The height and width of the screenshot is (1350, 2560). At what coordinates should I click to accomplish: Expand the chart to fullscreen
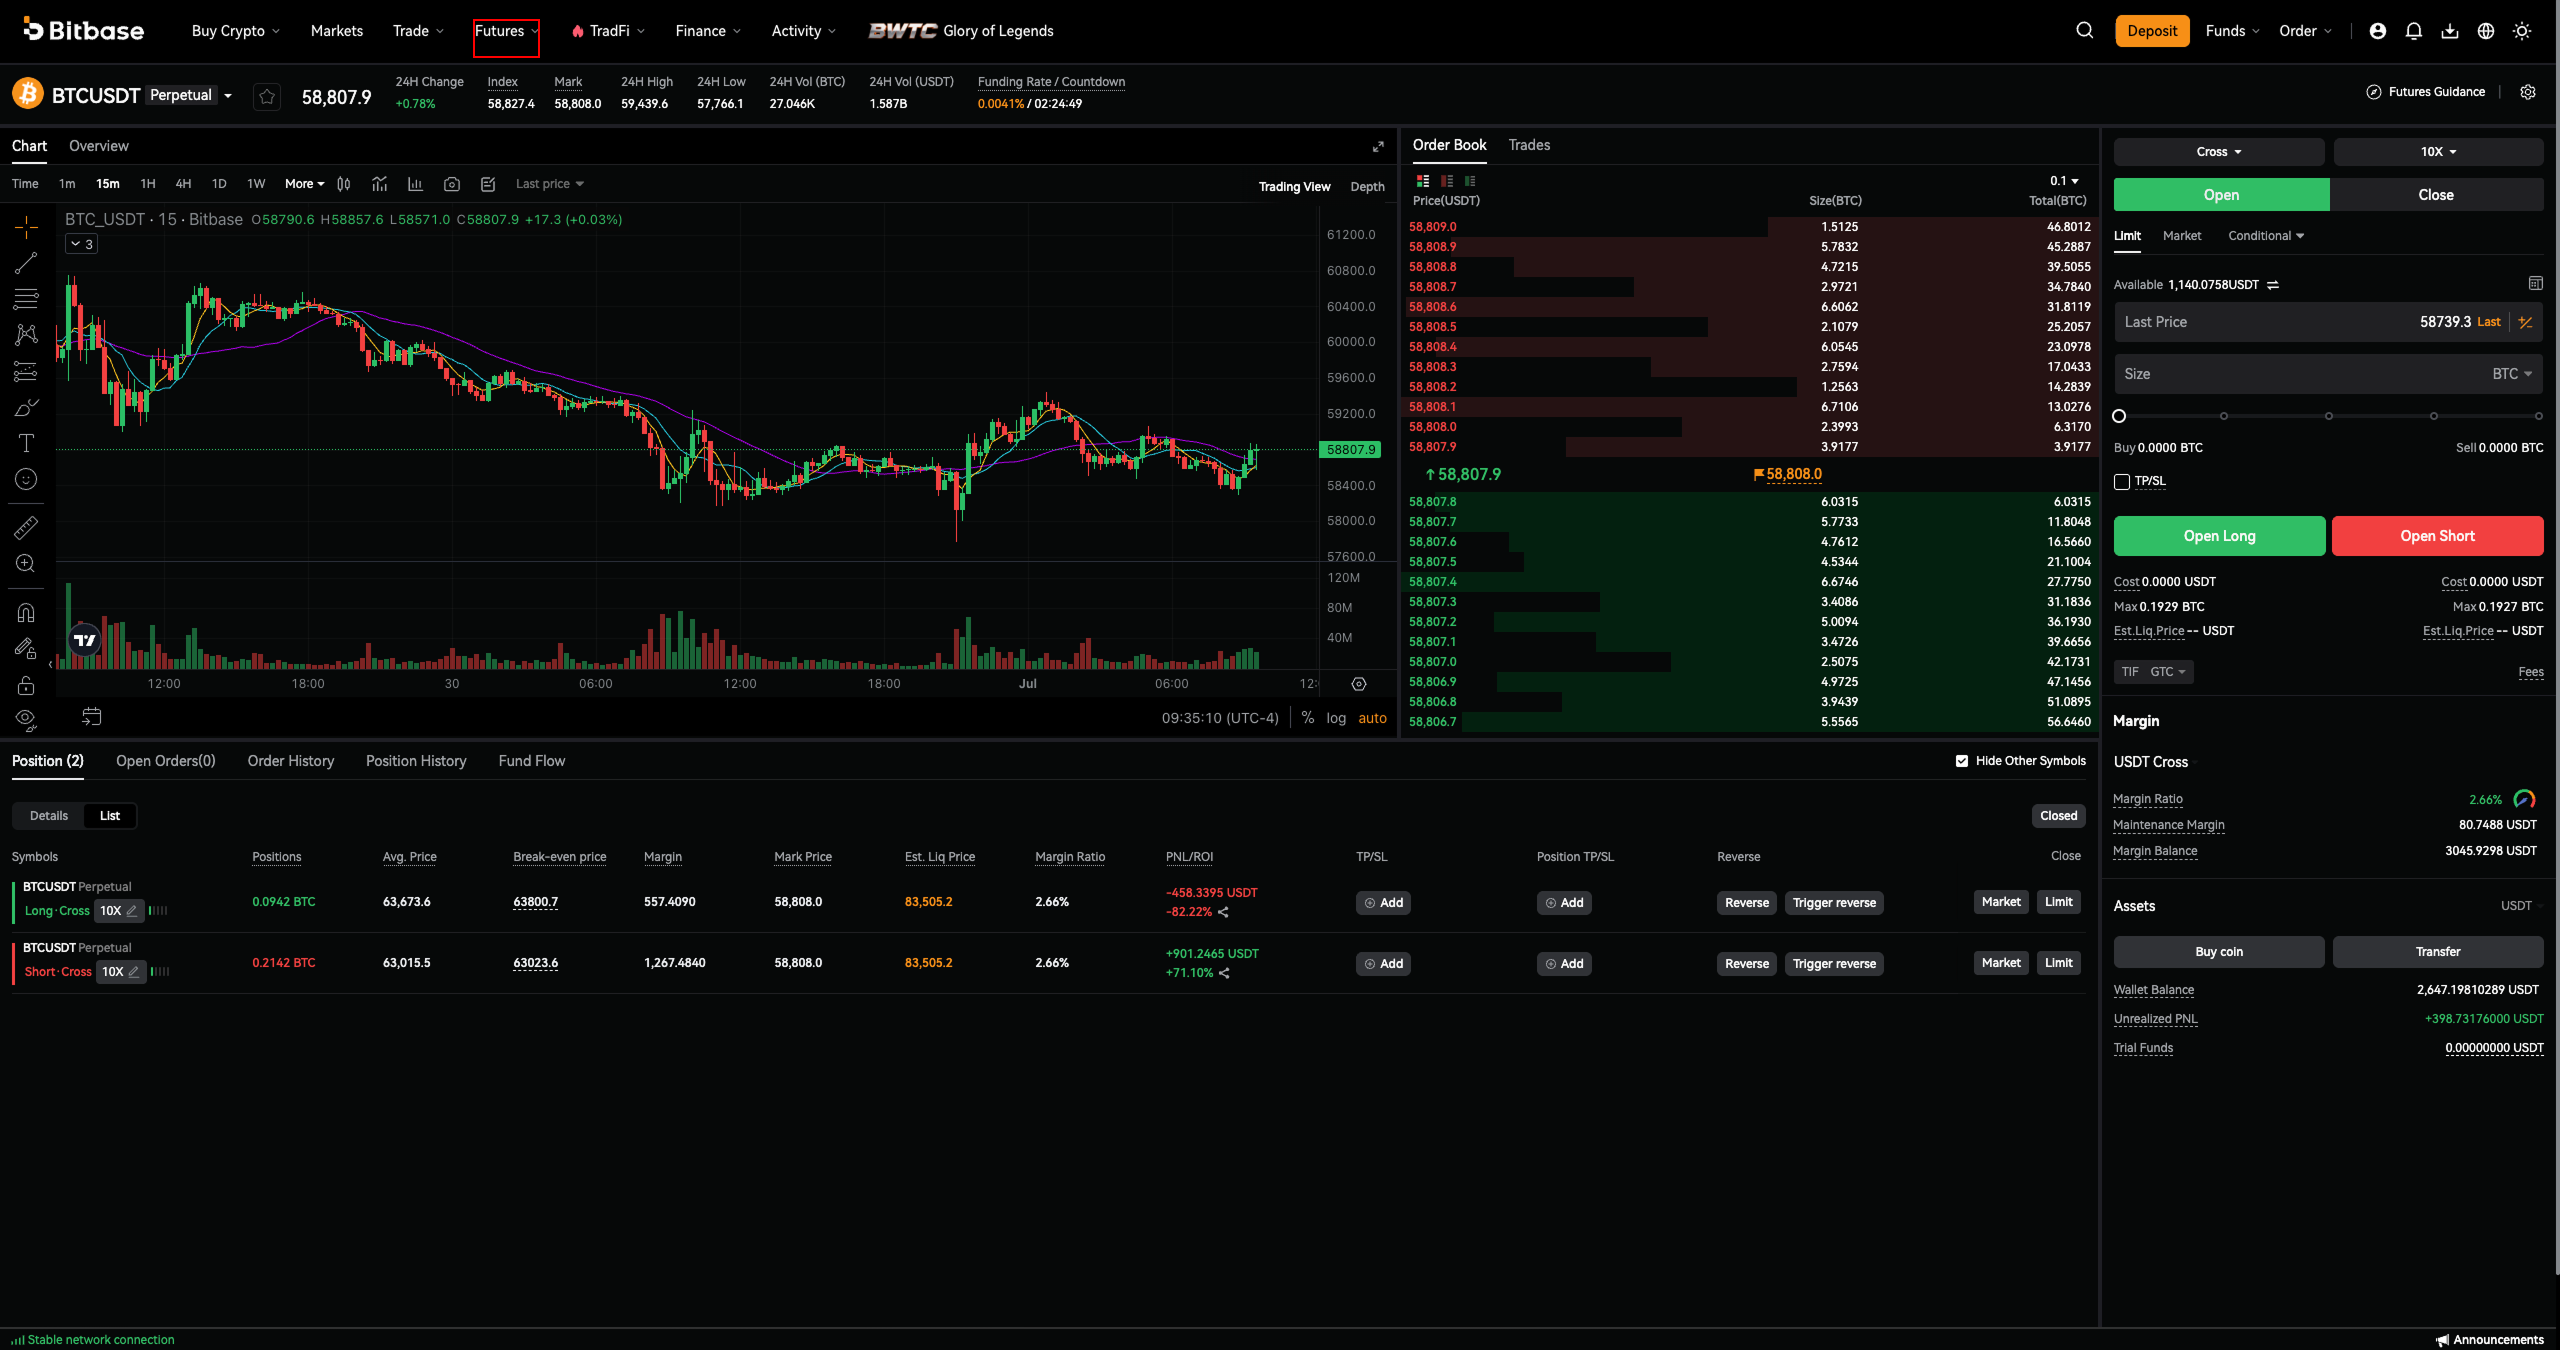[1378, 147]
